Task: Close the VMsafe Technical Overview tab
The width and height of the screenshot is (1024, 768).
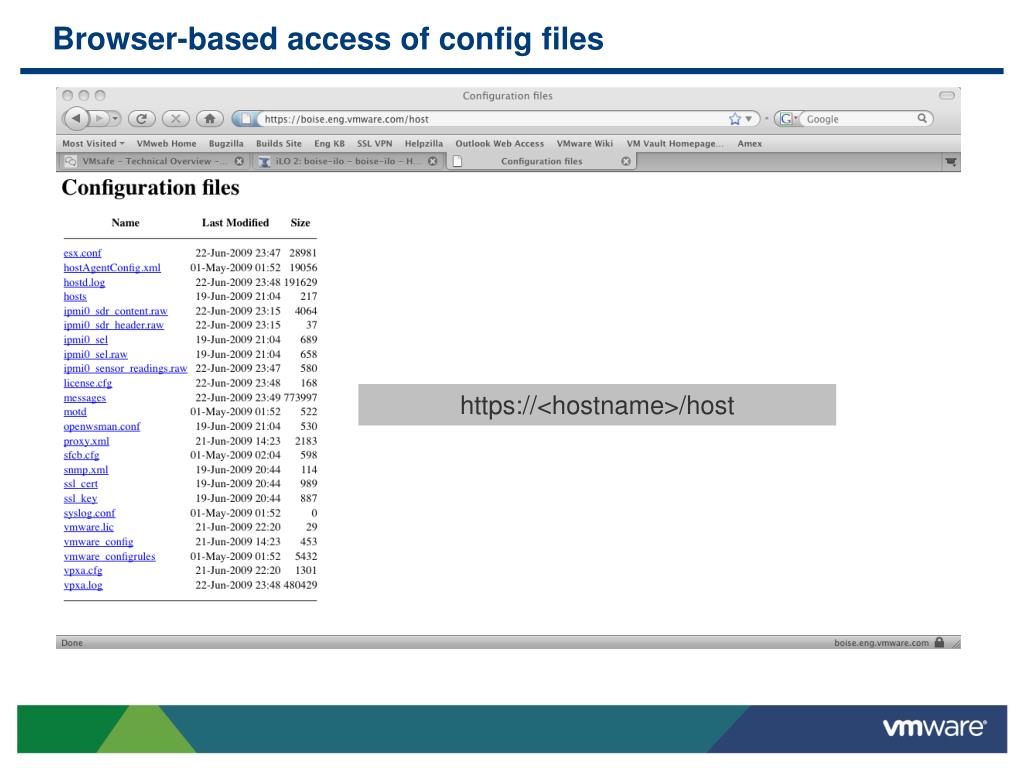Action: [239, 161]
